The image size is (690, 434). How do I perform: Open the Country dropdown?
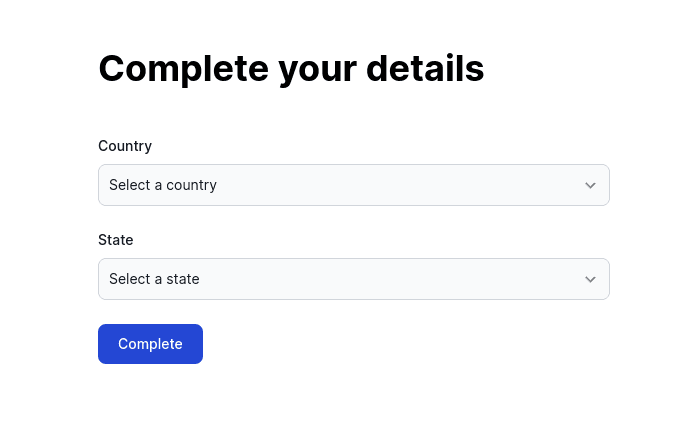point(353,185)
